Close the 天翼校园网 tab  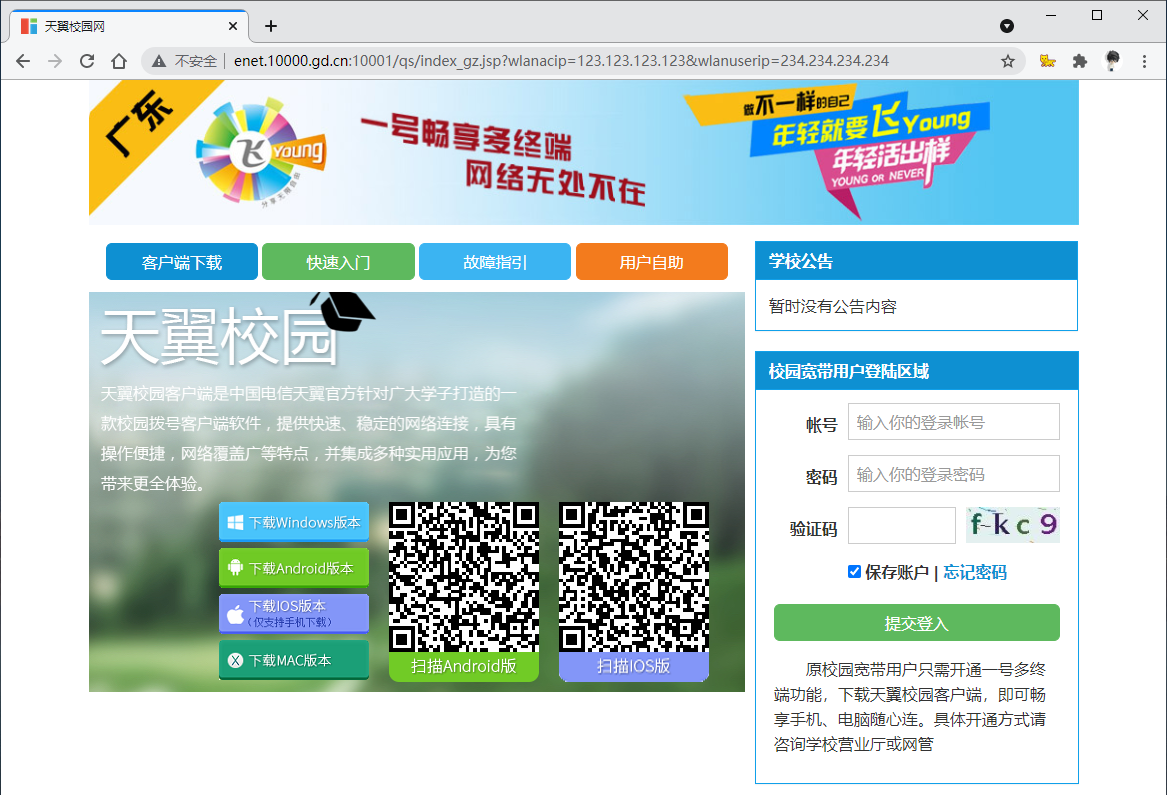(233, 26)
